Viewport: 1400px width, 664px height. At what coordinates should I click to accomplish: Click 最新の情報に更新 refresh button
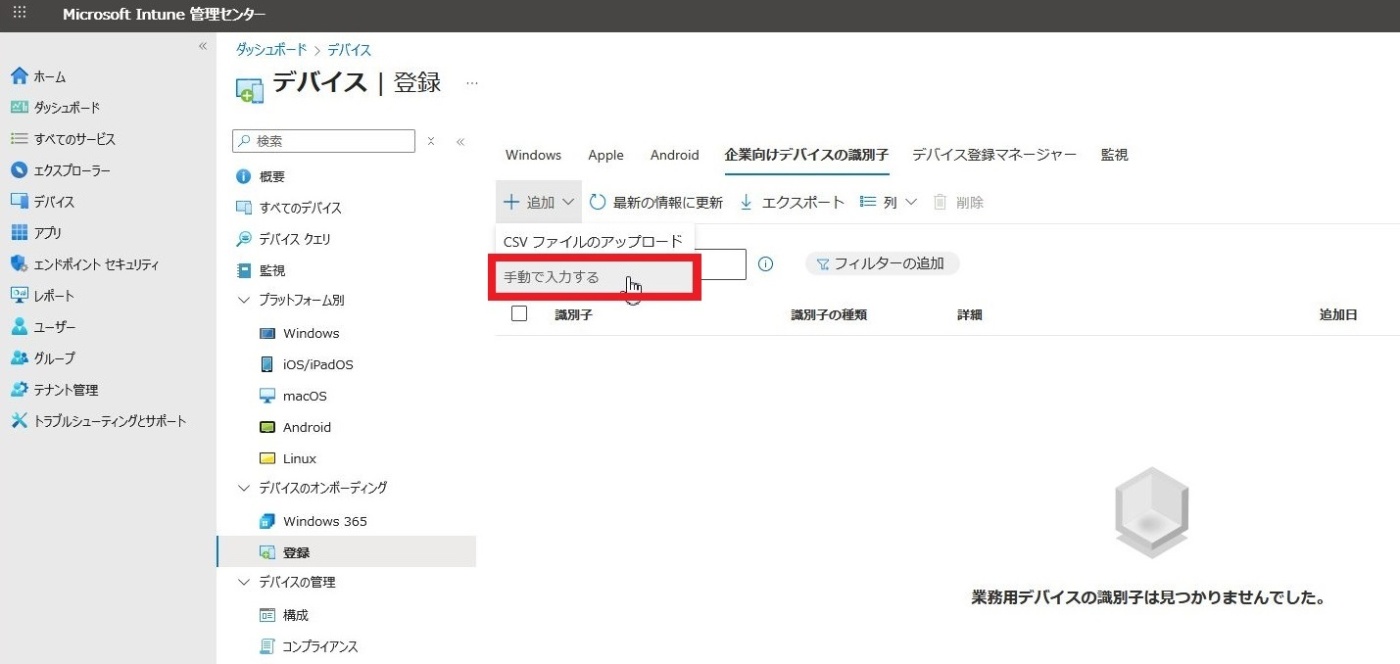656,202
